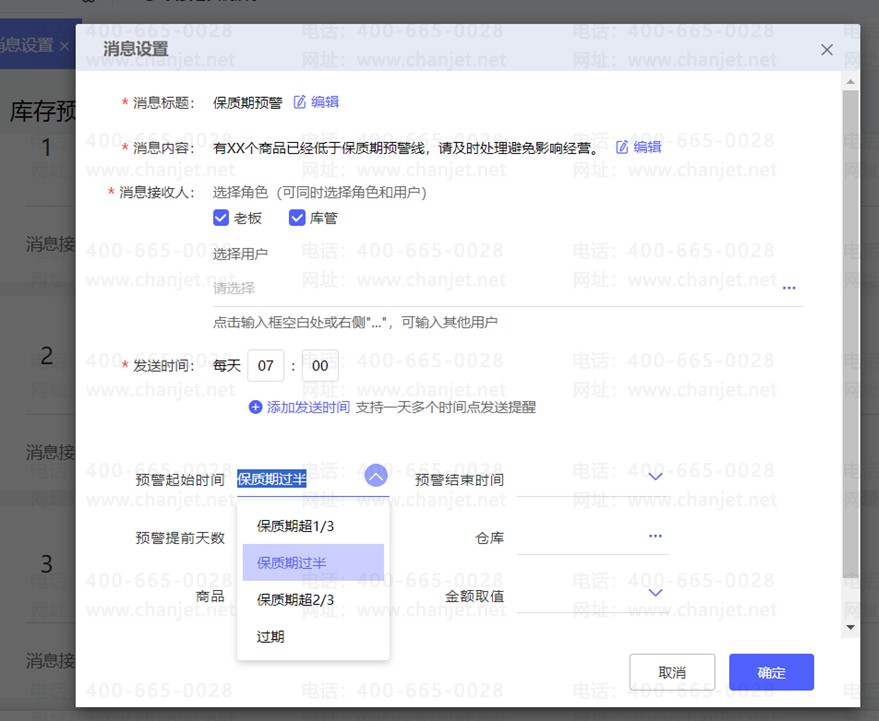Select 过期 option in dropdown list
Image resolution: width=879 pixels, height=721 pixels.
270,636
